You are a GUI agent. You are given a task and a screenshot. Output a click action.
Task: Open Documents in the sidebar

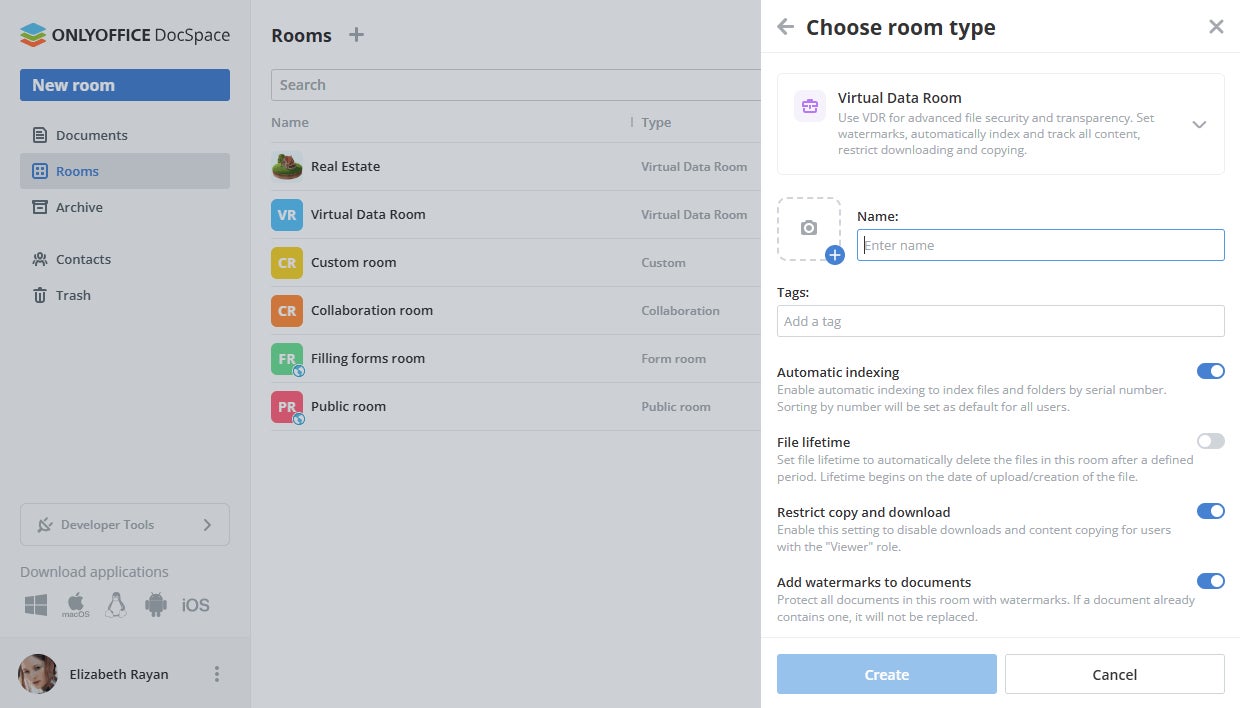(91, 135)
